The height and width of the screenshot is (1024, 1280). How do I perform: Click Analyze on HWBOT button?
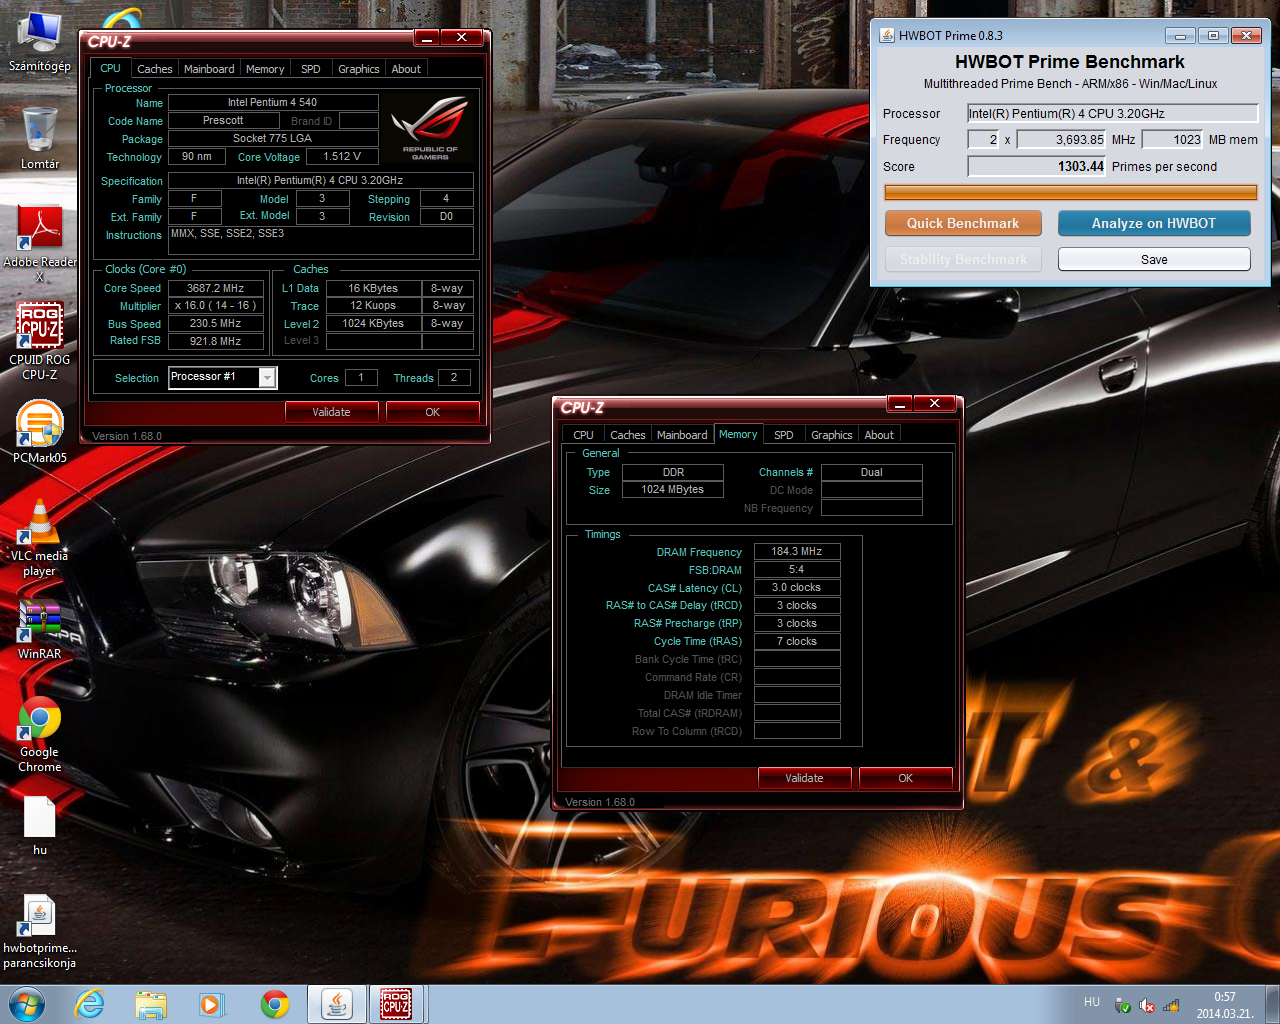click(x=1154, y=223)
